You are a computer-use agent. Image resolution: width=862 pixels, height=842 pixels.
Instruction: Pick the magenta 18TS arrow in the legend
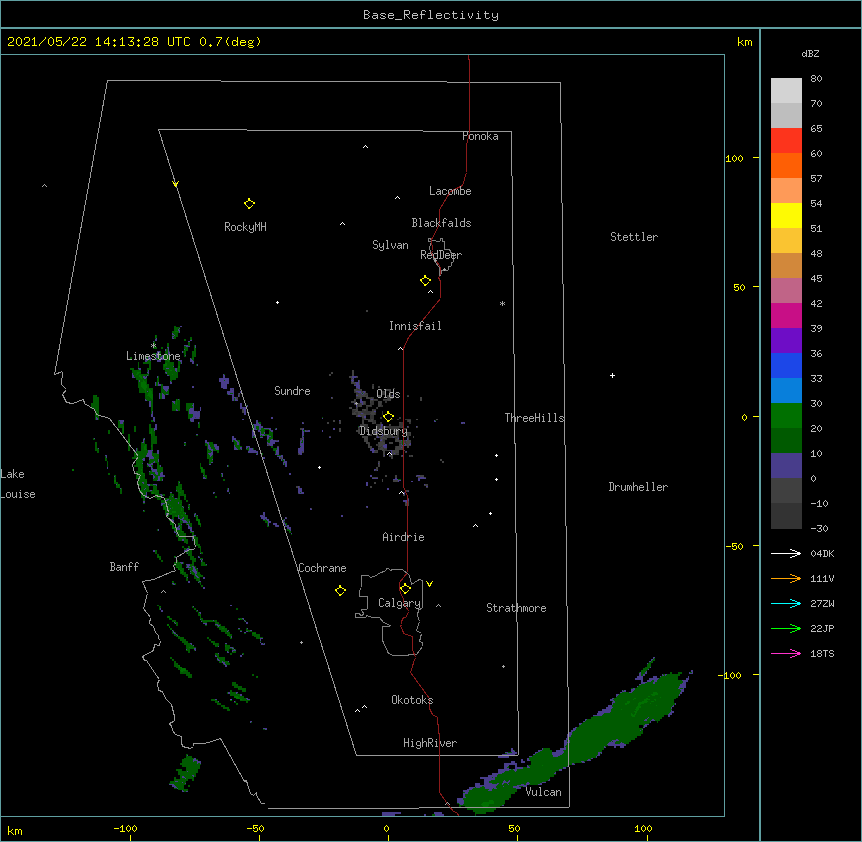coord(786,653)
